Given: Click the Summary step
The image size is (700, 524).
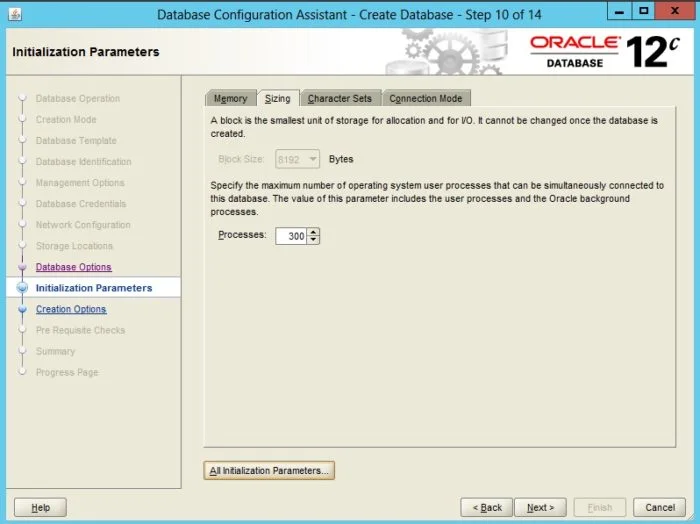Looking at the screenshot, I should pos(55,351).
